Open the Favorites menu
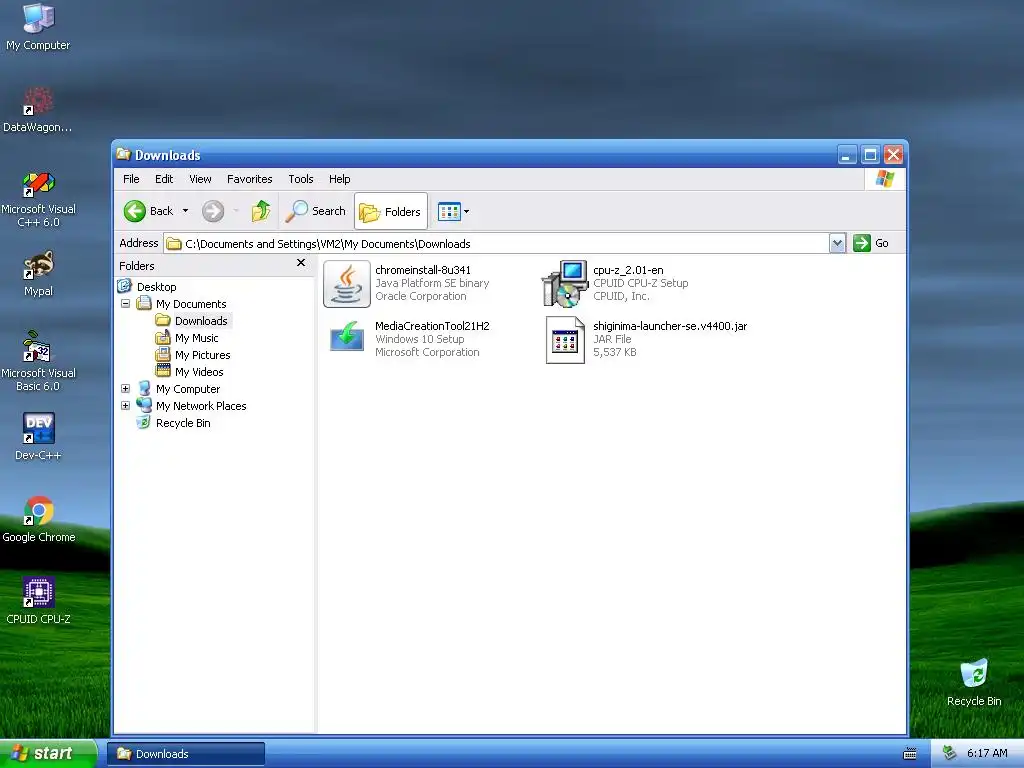 [249, 179]
